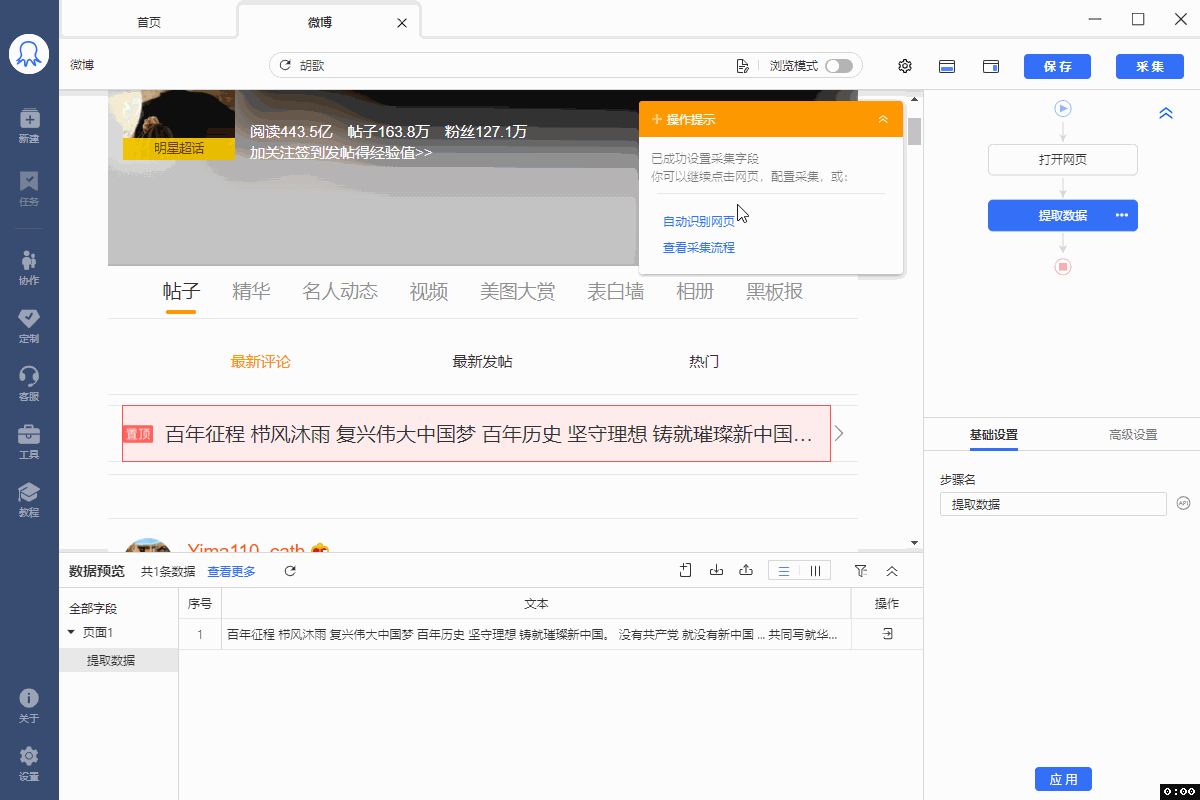Select the 基础设置 tab
The width and height of the screenshot is (1200, 800).
click(994, 435)
